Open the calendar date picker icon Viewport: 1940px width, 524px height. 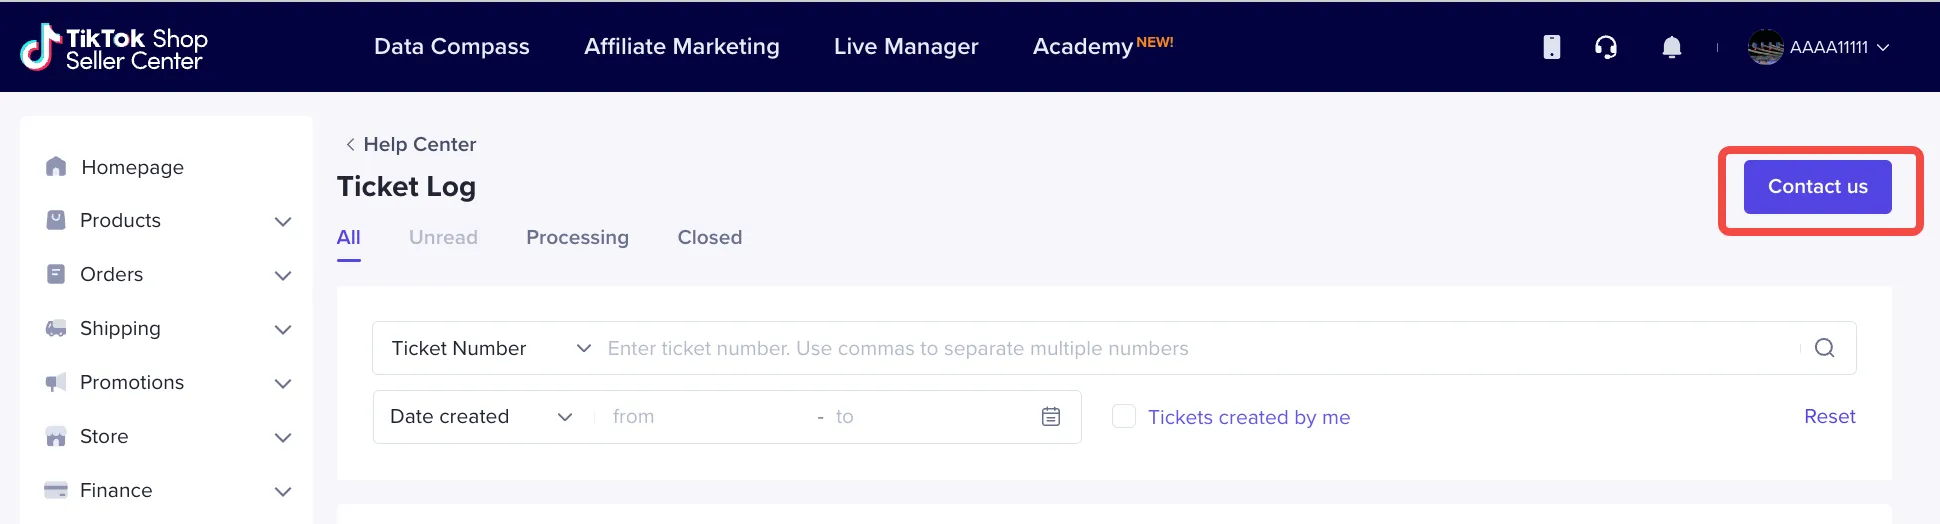pos(1050,417)
